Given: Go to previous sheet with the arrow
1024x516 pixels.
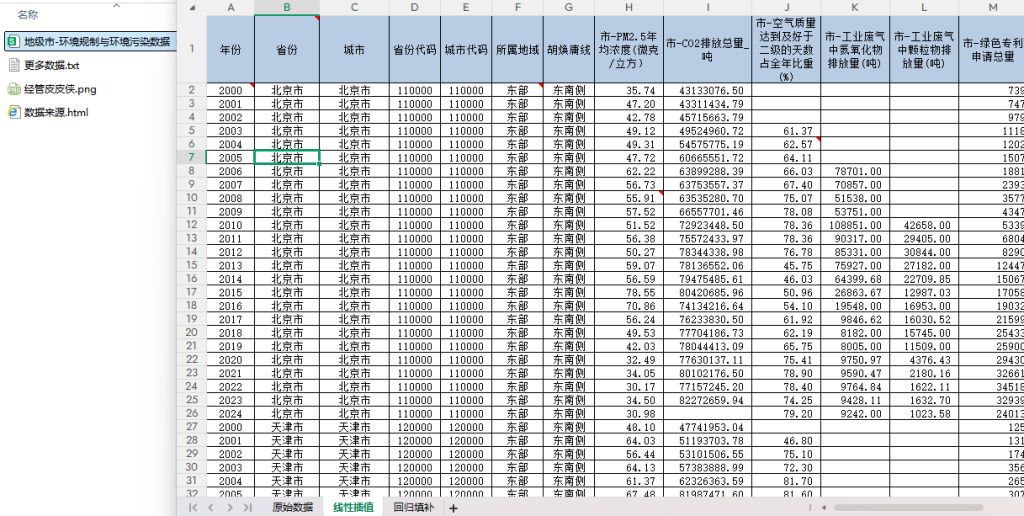Looking at the screenshot, I should click(x=211, y=508).
